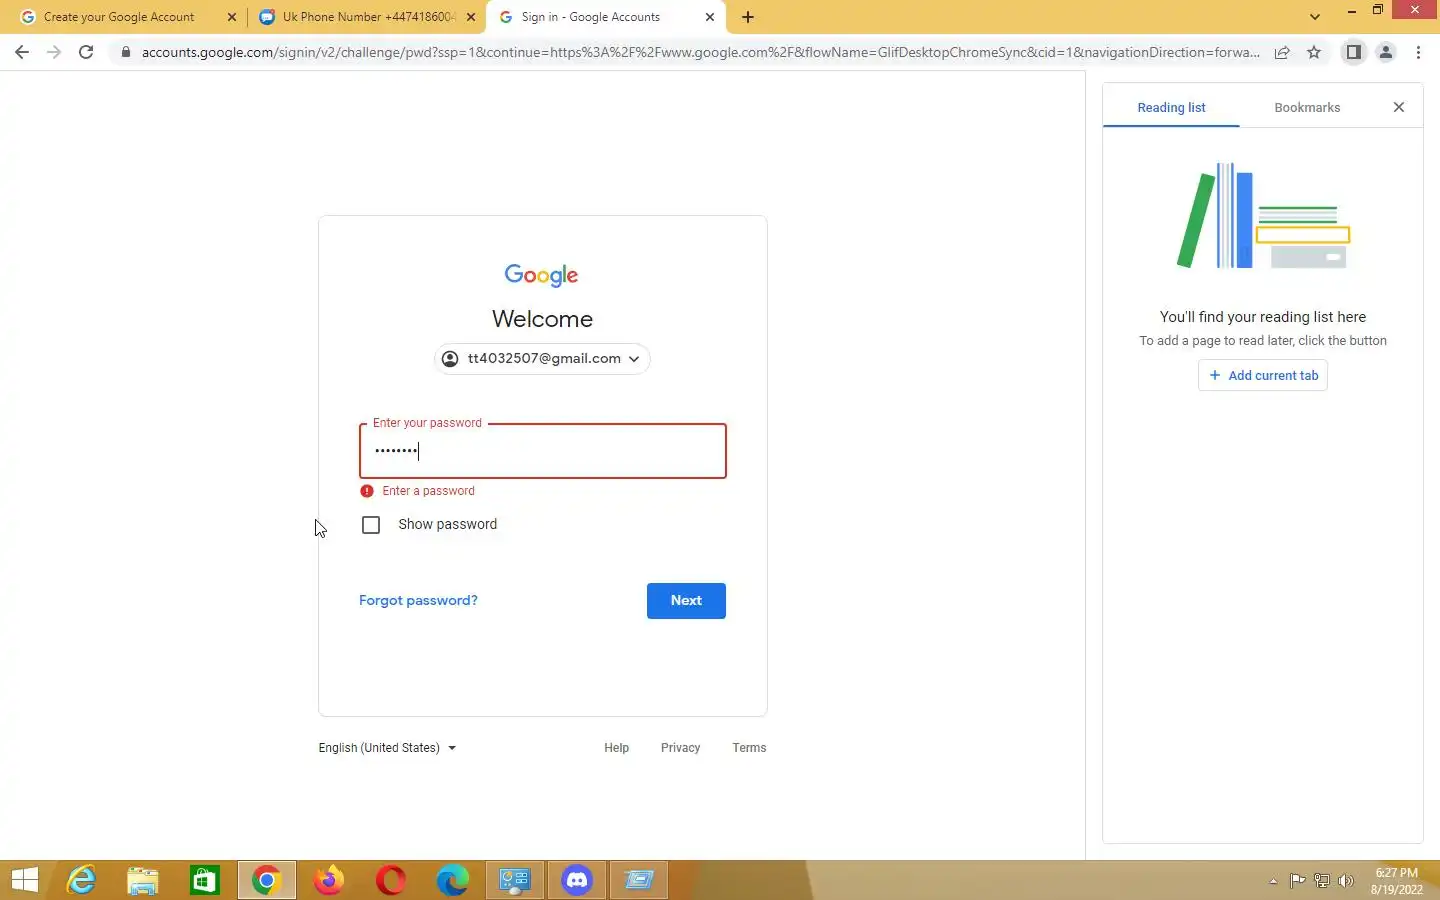Viewport: 1440px width, 900px height.
Task: Click "You'll find your reading list here" text
Action: click(x=1263, y=317)
